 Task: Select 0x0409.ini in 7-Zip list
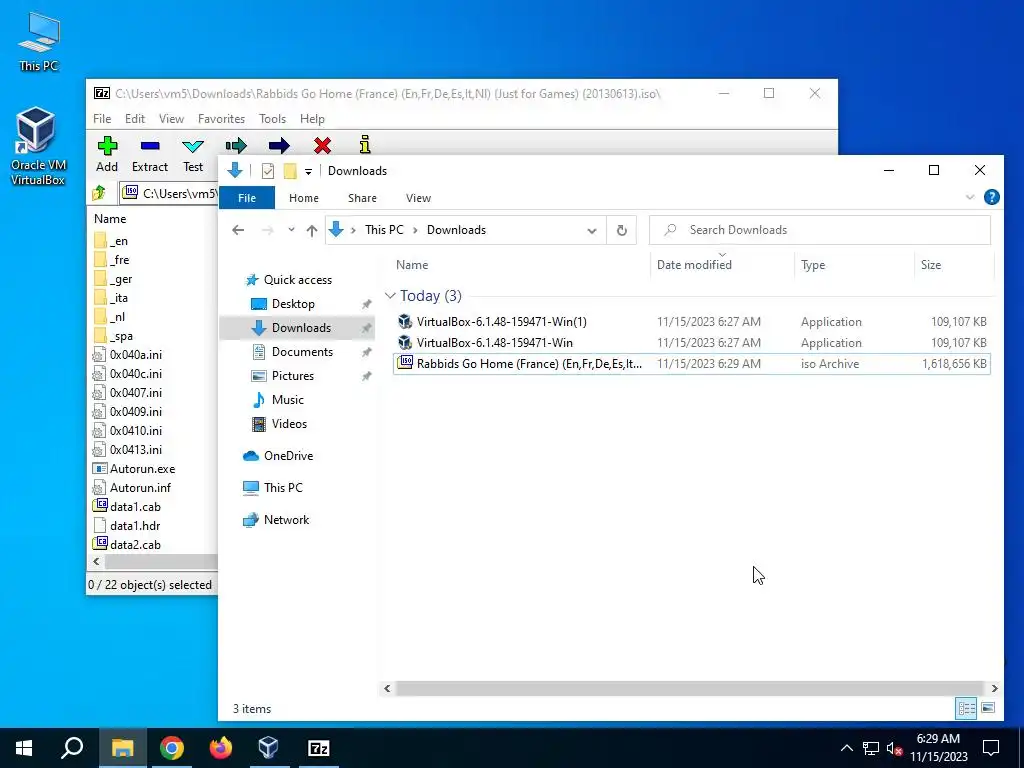(127, 411)
